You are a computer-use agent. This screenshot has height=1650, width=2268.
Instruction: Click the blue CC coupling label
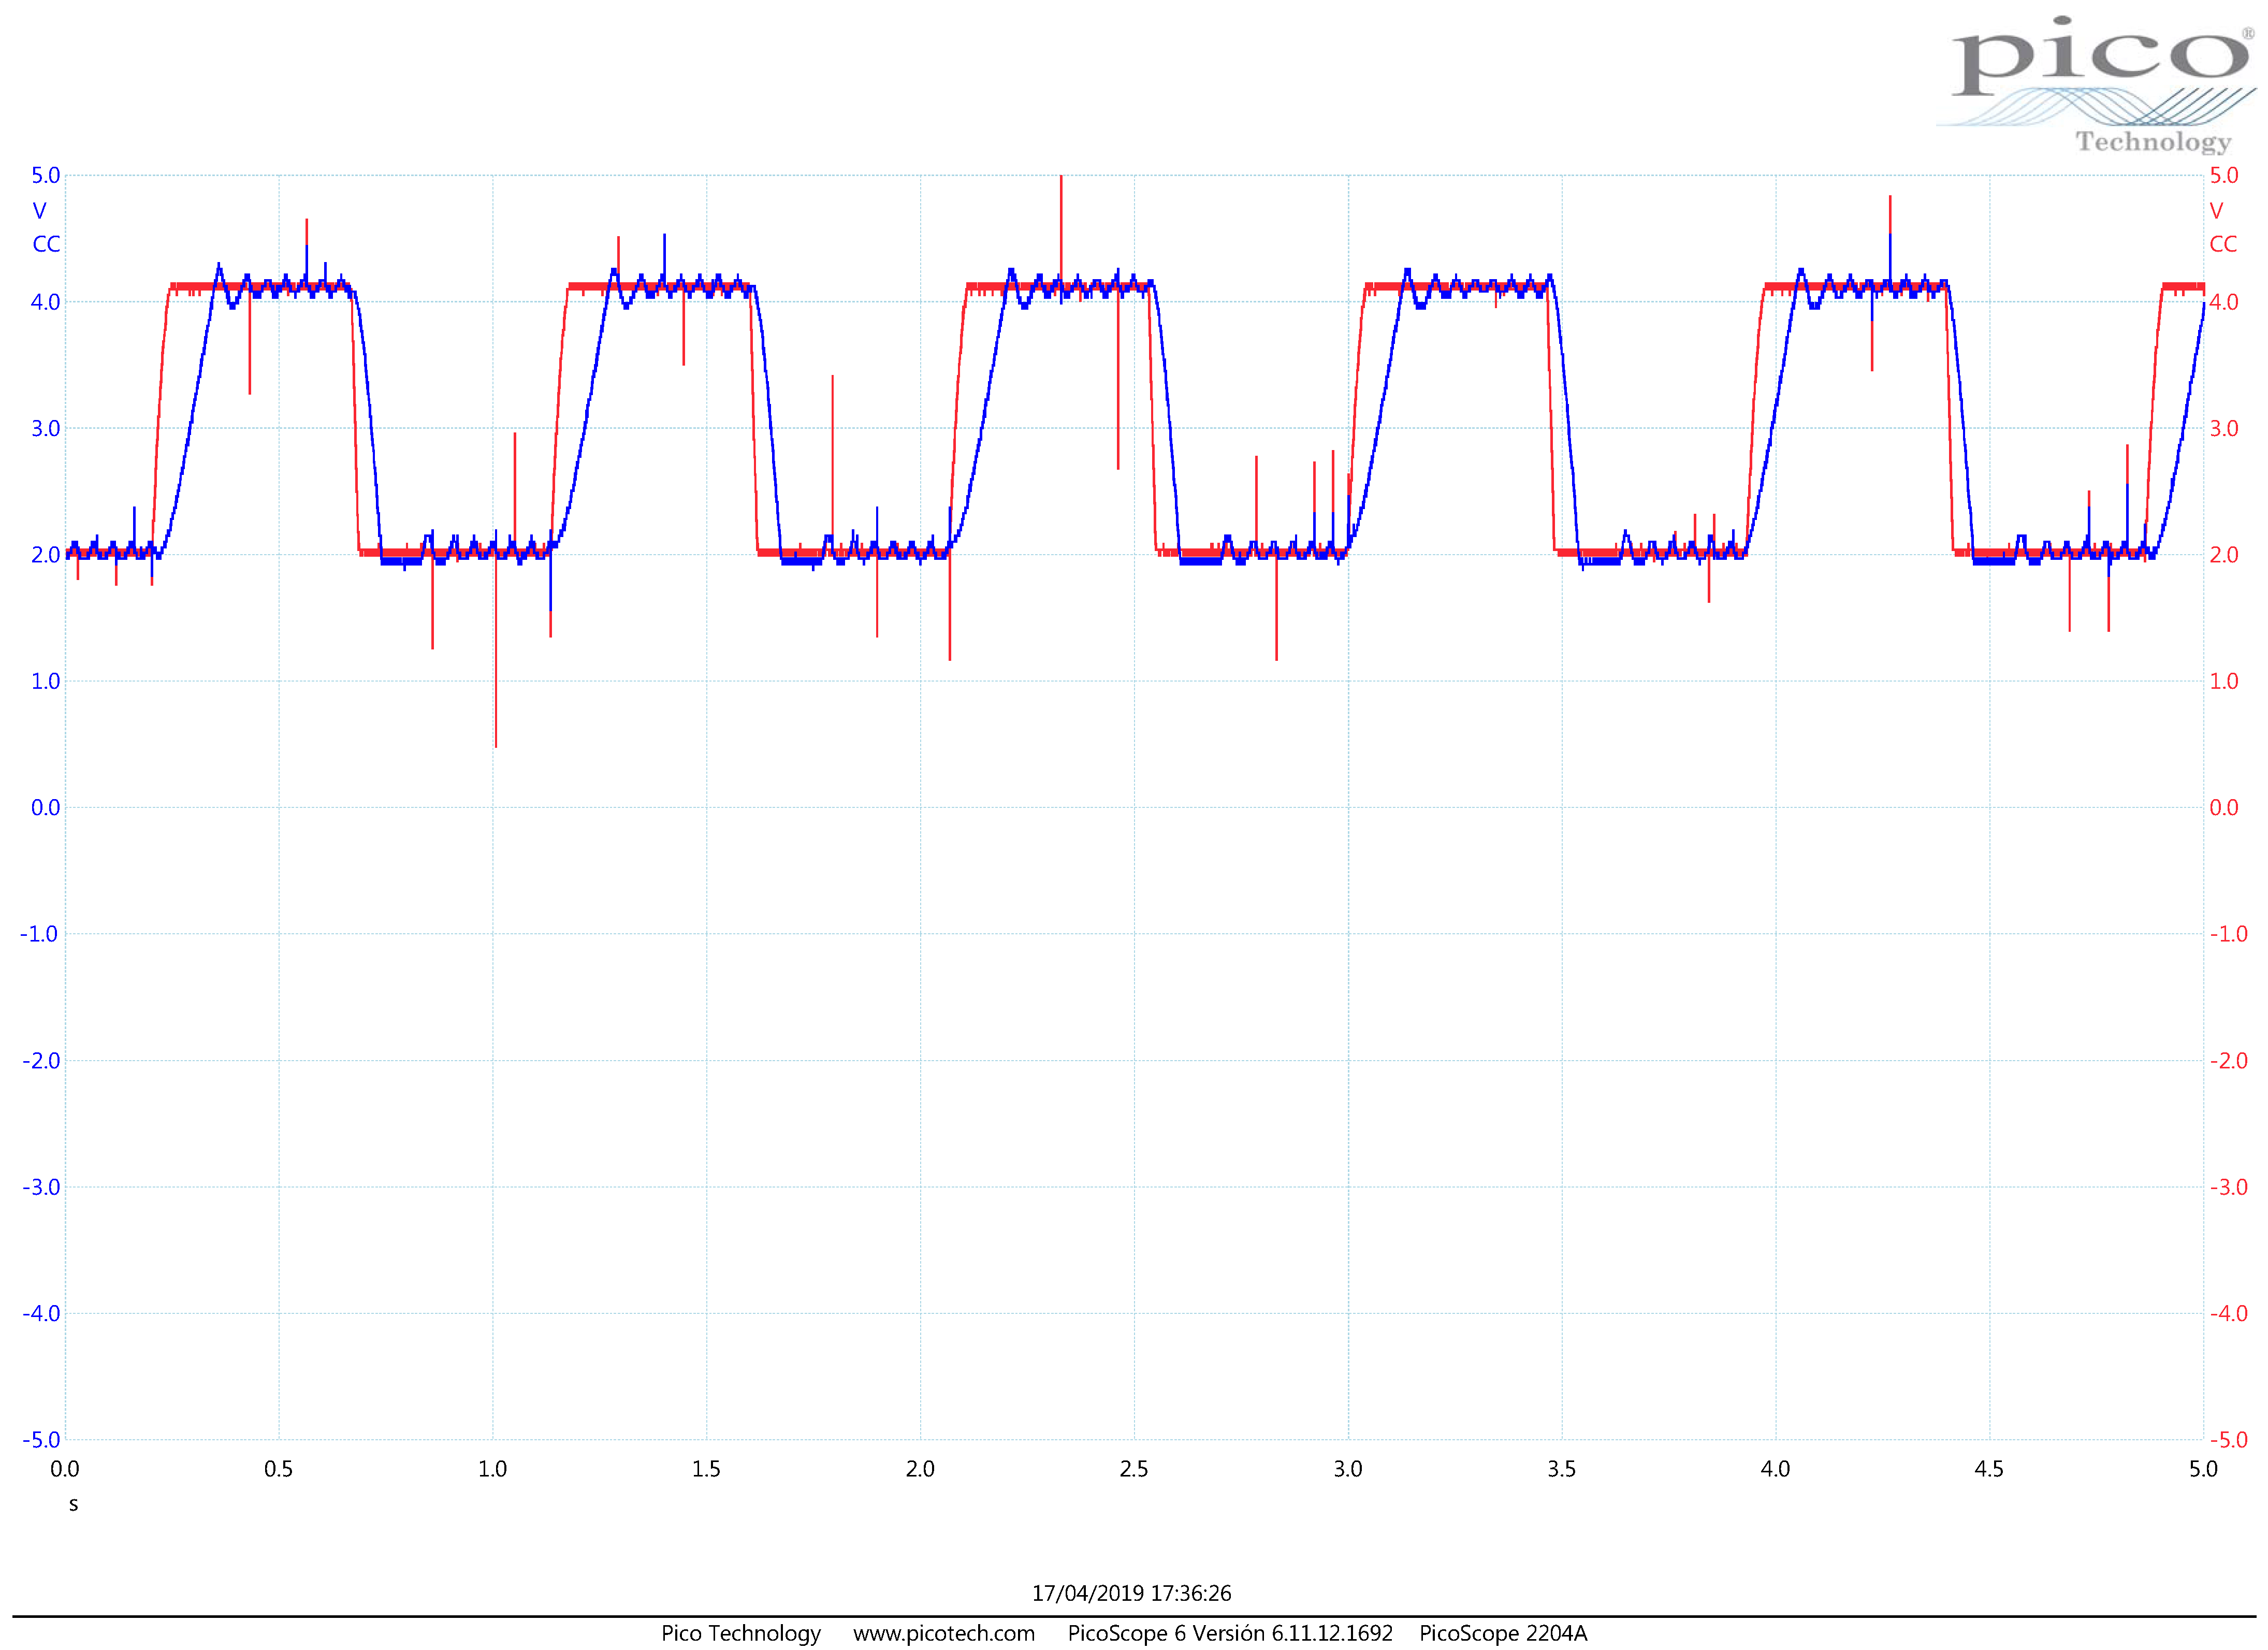pyautogui.click(x=46, y=244)
